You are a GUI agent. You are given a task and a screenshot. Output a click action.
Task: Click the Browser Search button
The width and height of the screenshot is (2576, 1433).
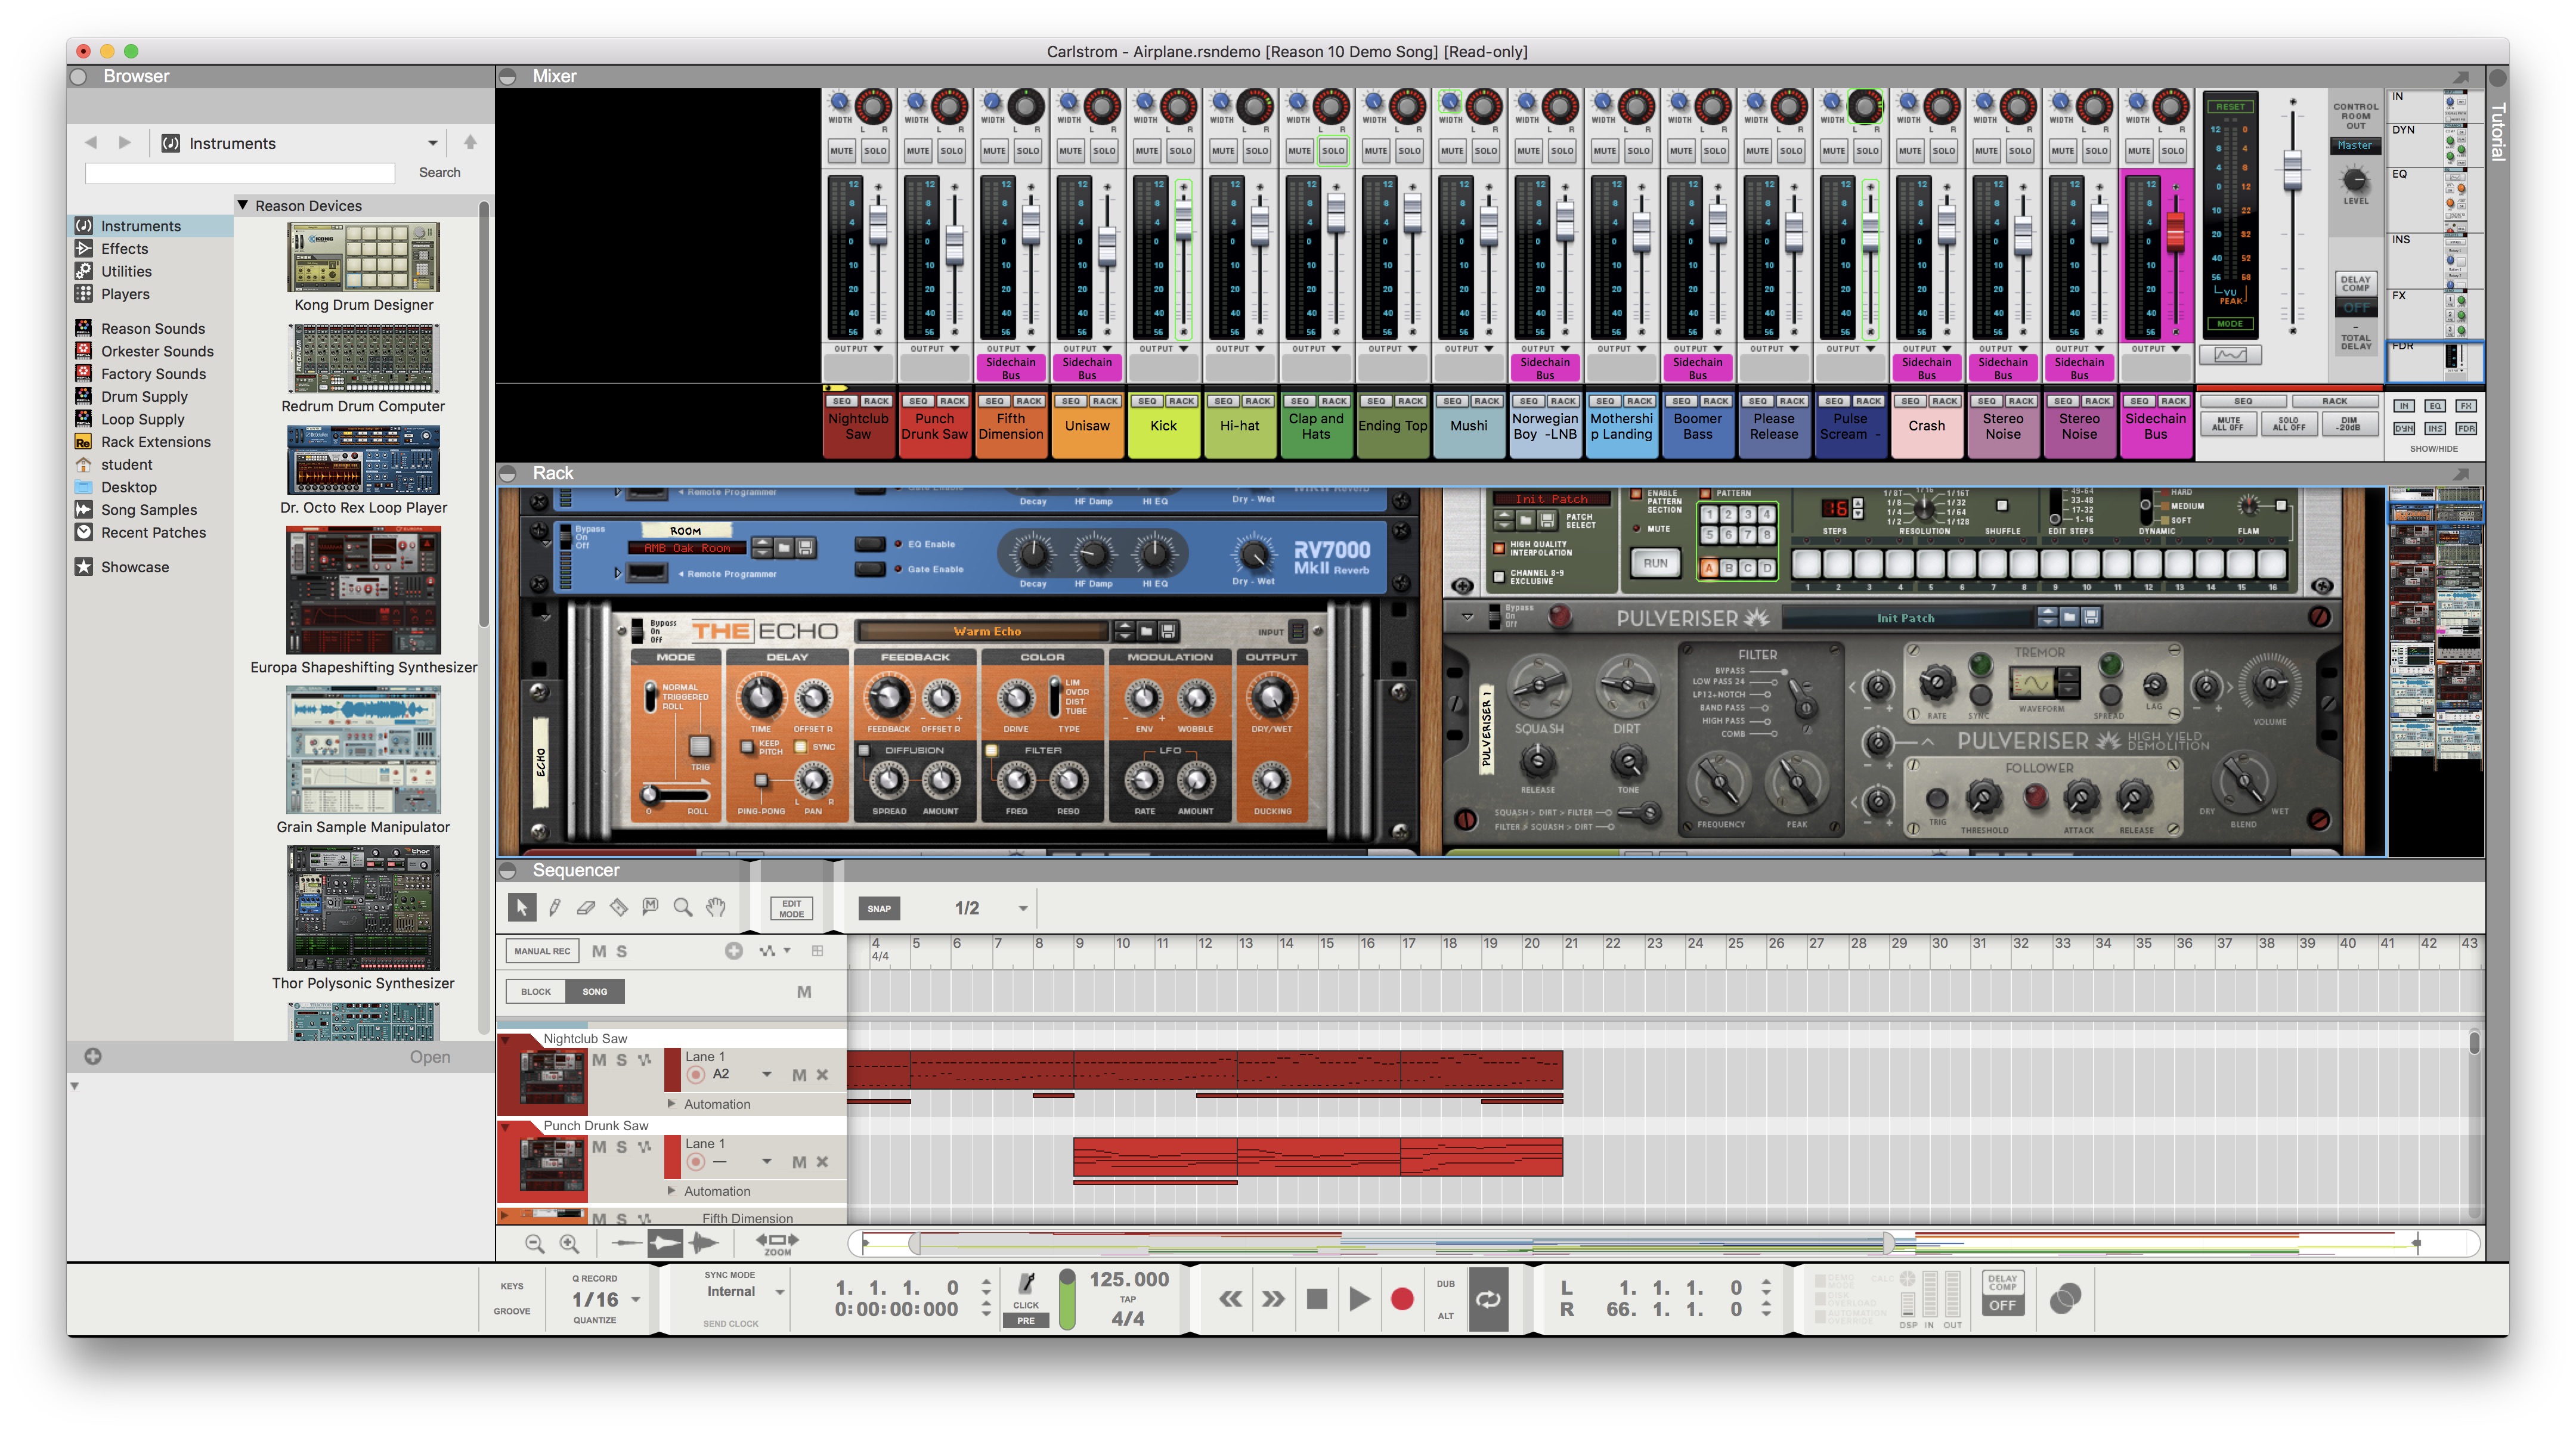click(x=439, y=172)
